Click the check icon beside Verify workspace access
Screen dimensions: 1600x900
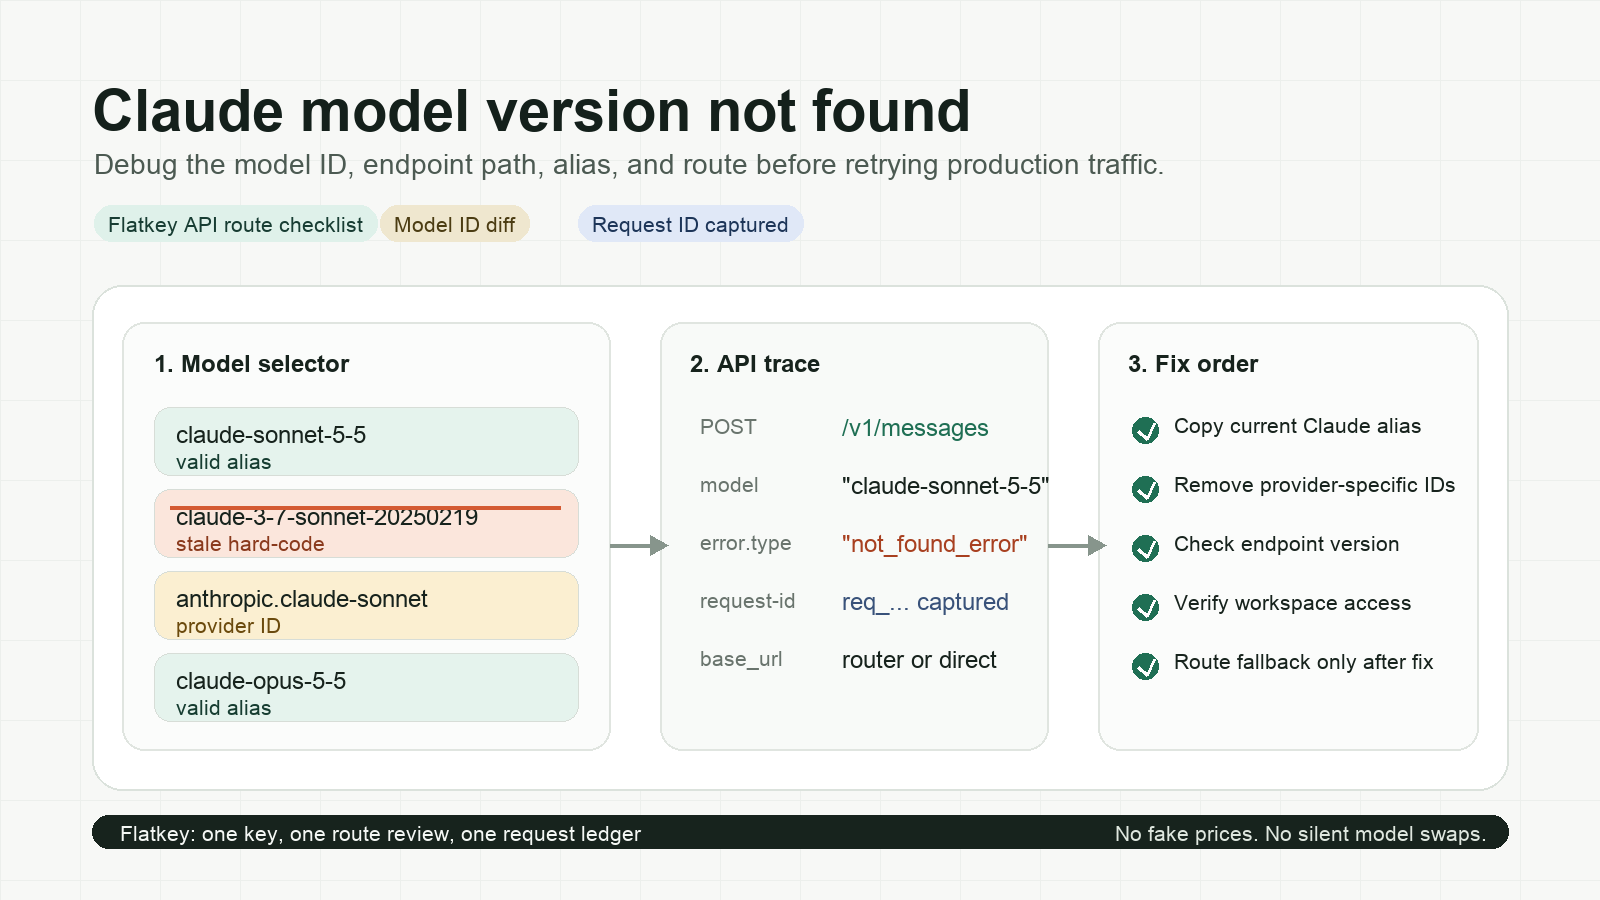tap(1145, 607)
